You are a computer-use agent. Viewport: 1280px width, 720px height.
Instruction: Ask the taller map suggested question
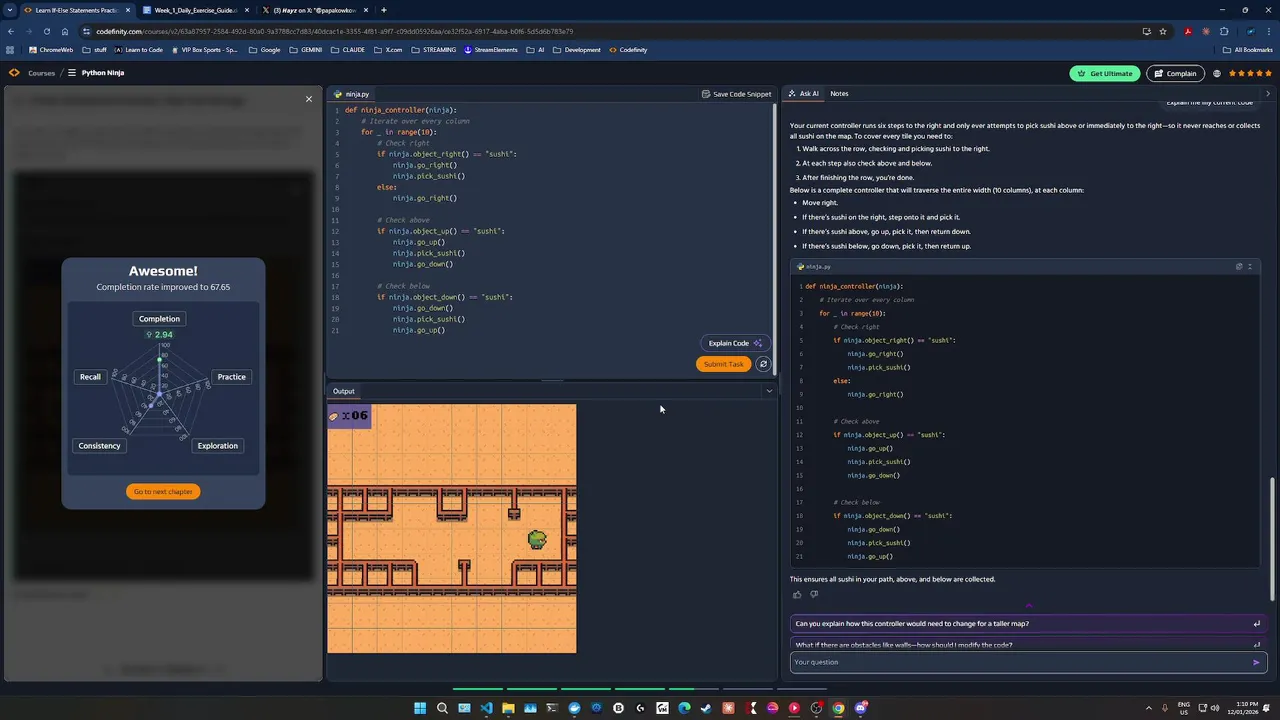(1027, 624)
